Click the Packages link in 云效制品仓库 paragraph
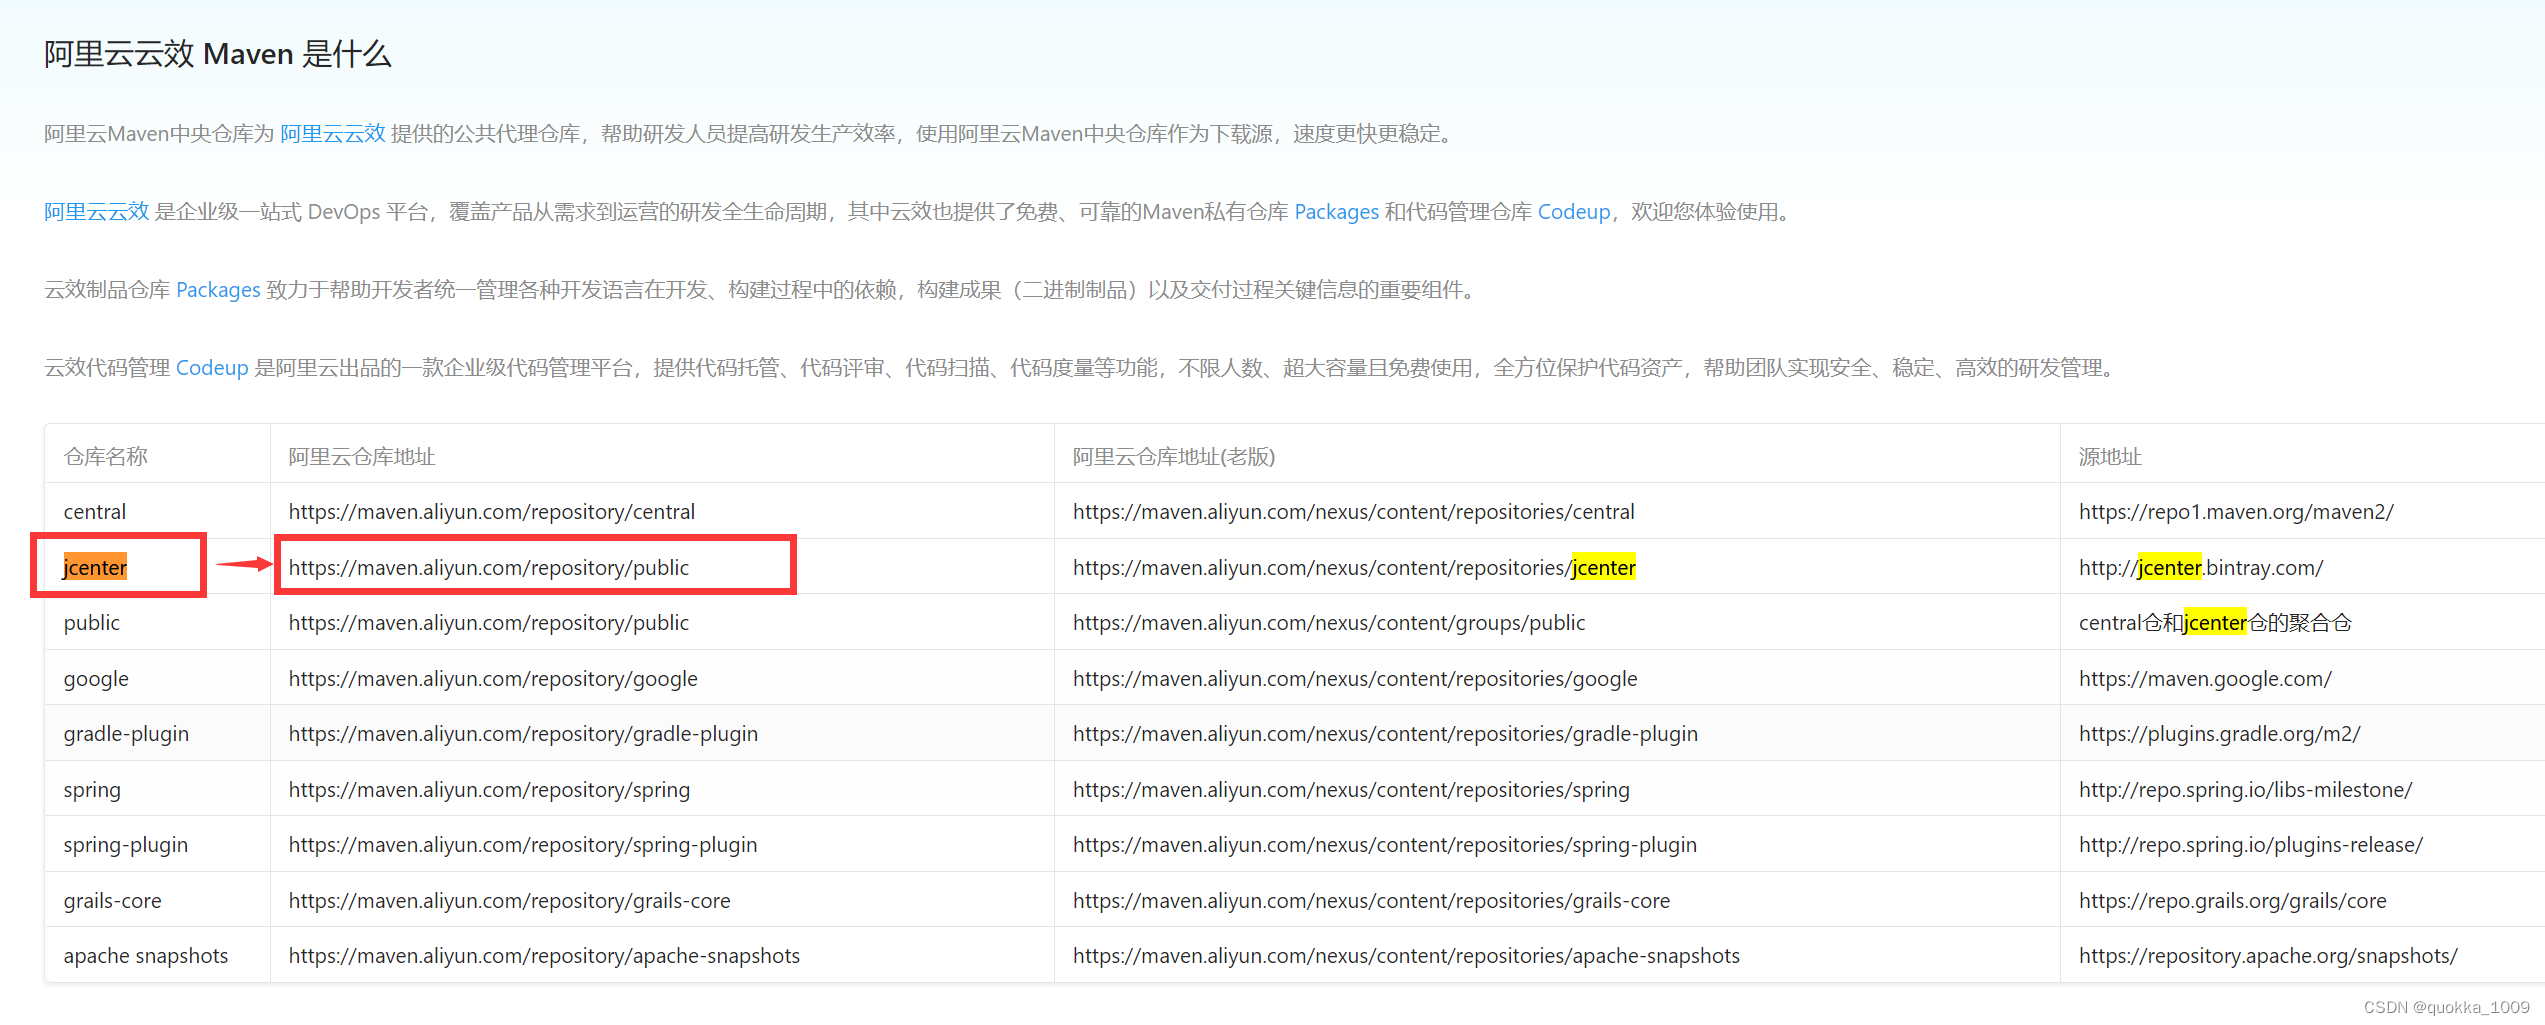 coord(218,289)
